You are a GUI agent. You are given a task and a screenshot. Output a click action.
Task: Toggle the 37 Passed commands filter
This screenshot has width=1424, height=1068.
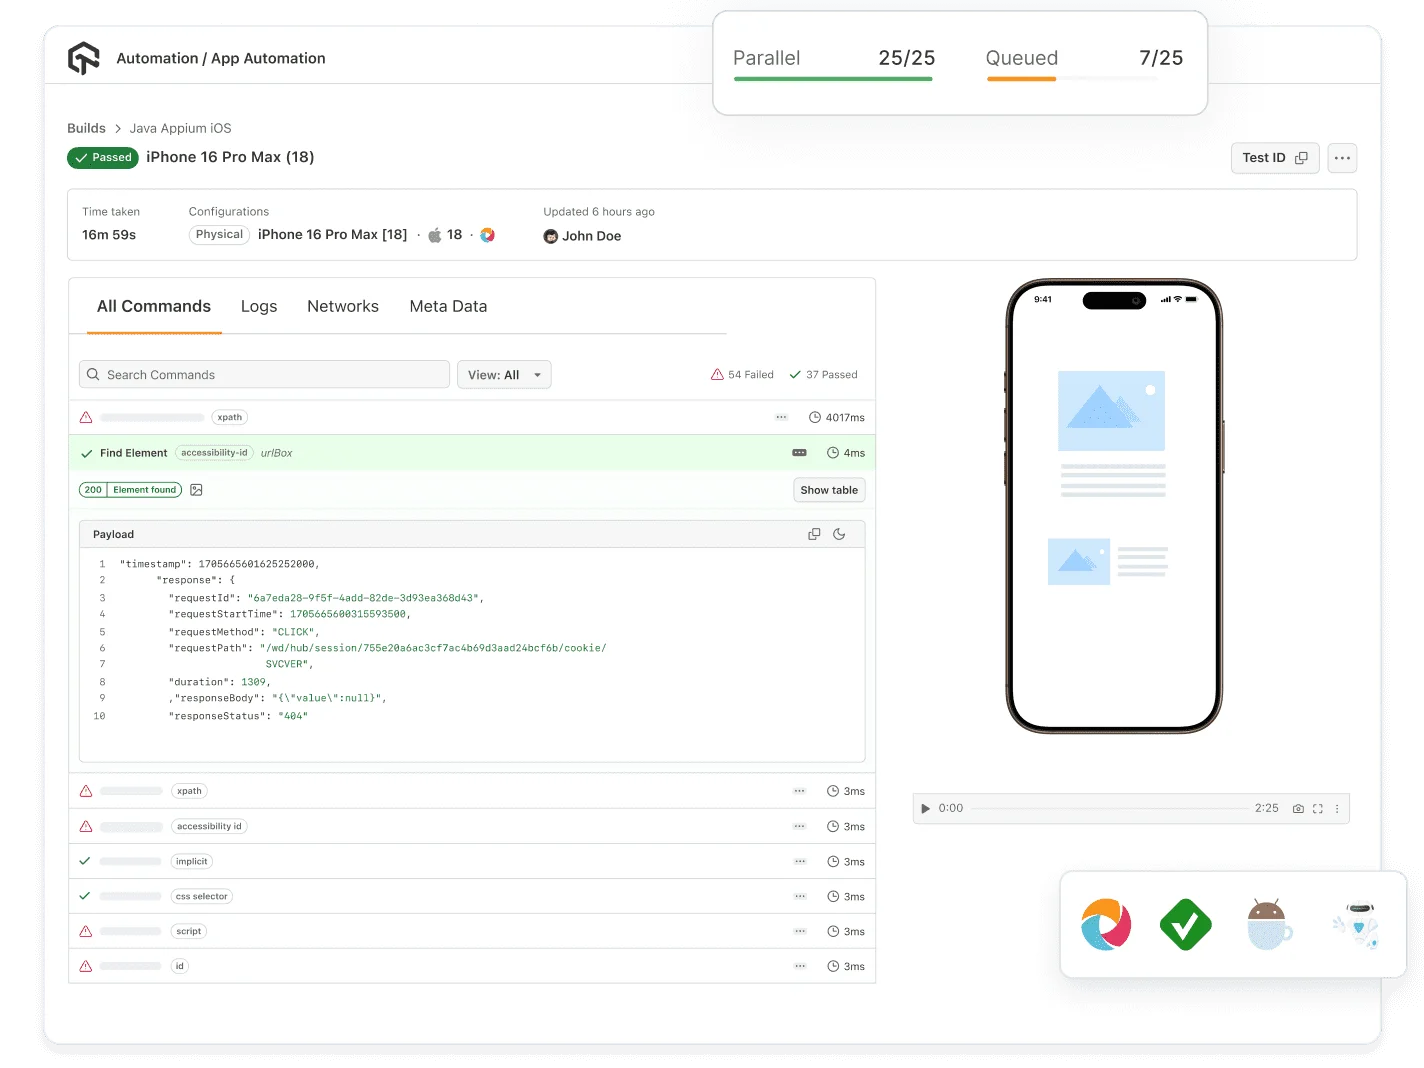tap(823, 374)
